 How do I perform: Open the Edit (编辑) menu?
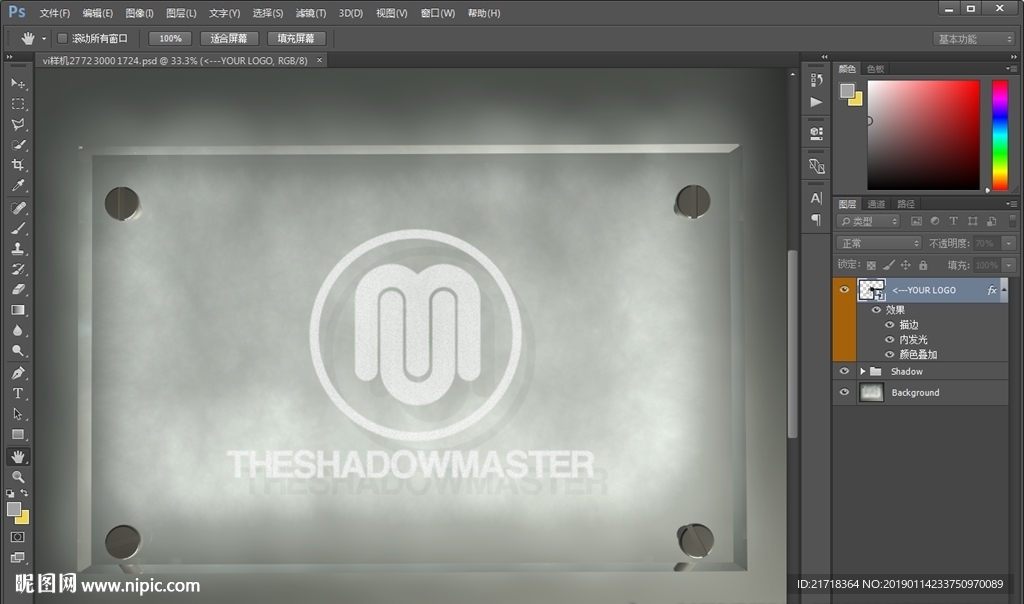pyautogui.click(x=97, y=13)
